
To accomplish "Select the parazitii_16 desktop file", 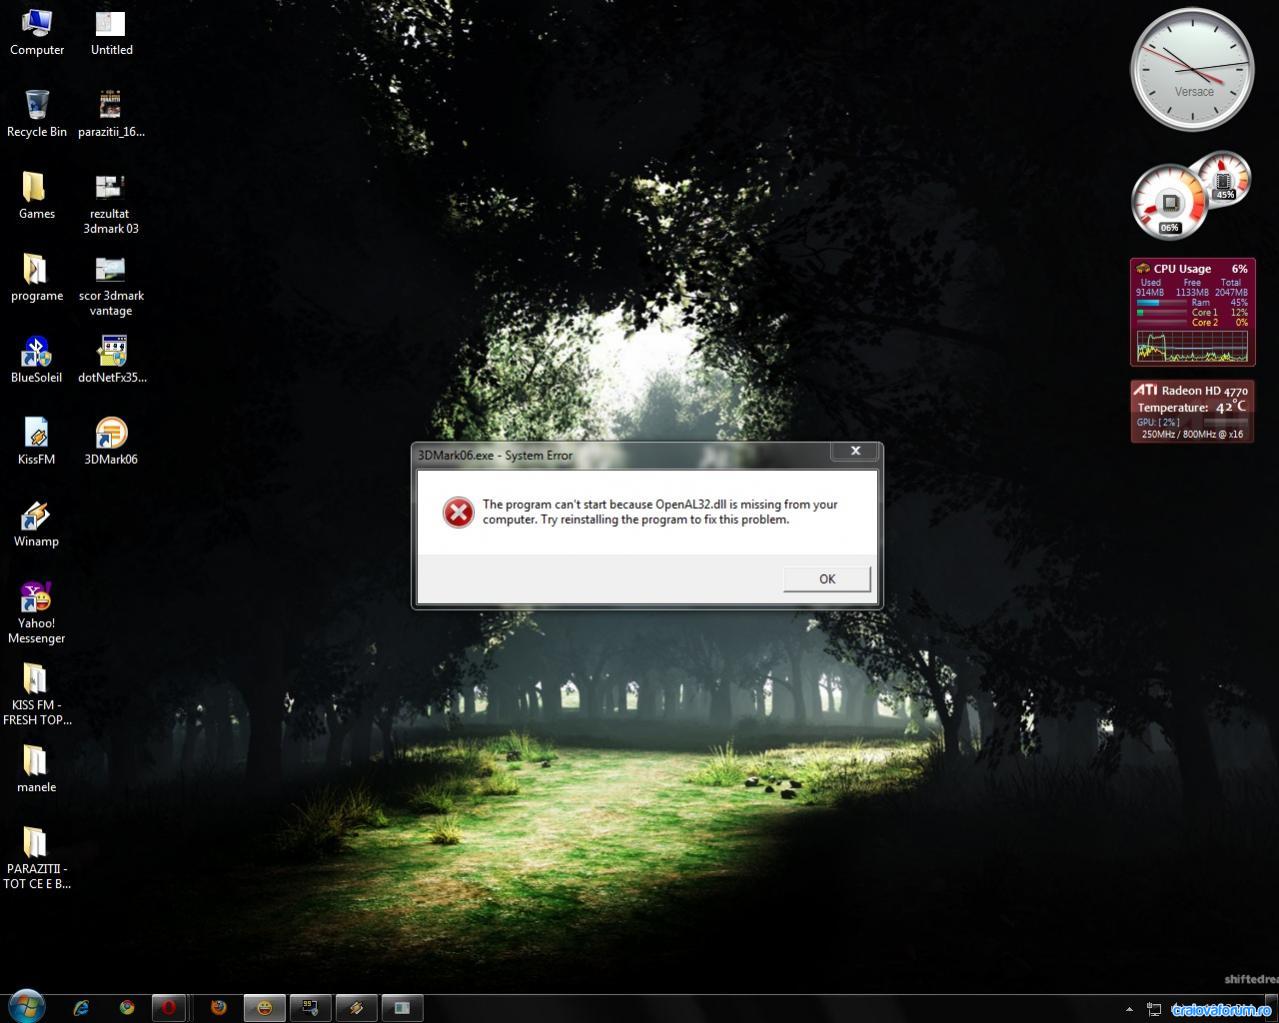I will (x=111, y=113).
